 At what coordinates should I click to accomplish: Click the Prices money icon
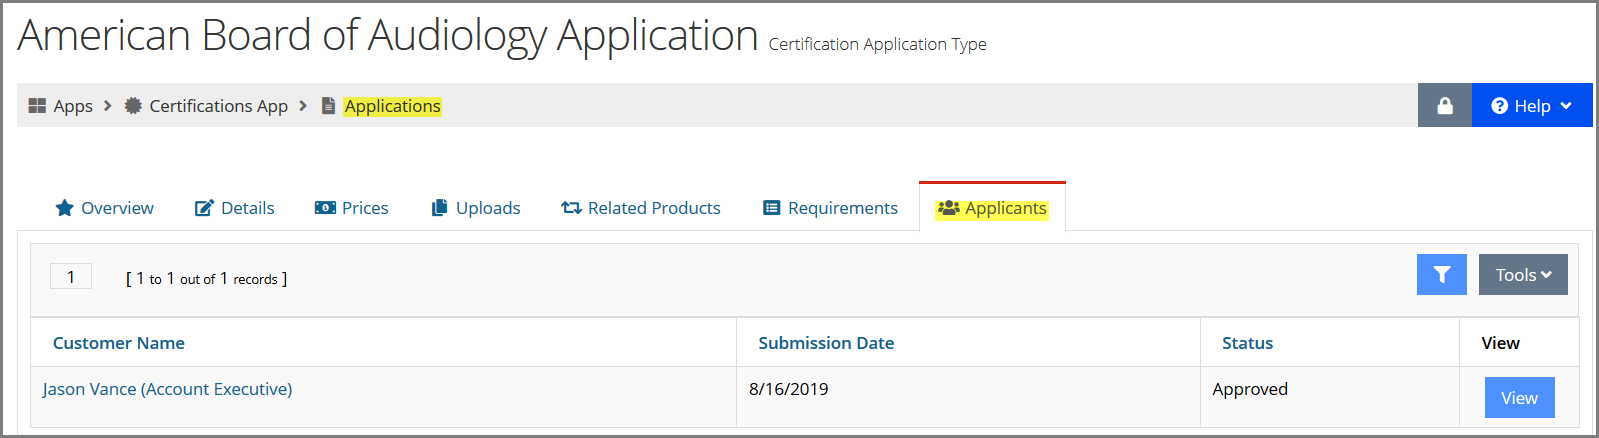pos(325,208)
